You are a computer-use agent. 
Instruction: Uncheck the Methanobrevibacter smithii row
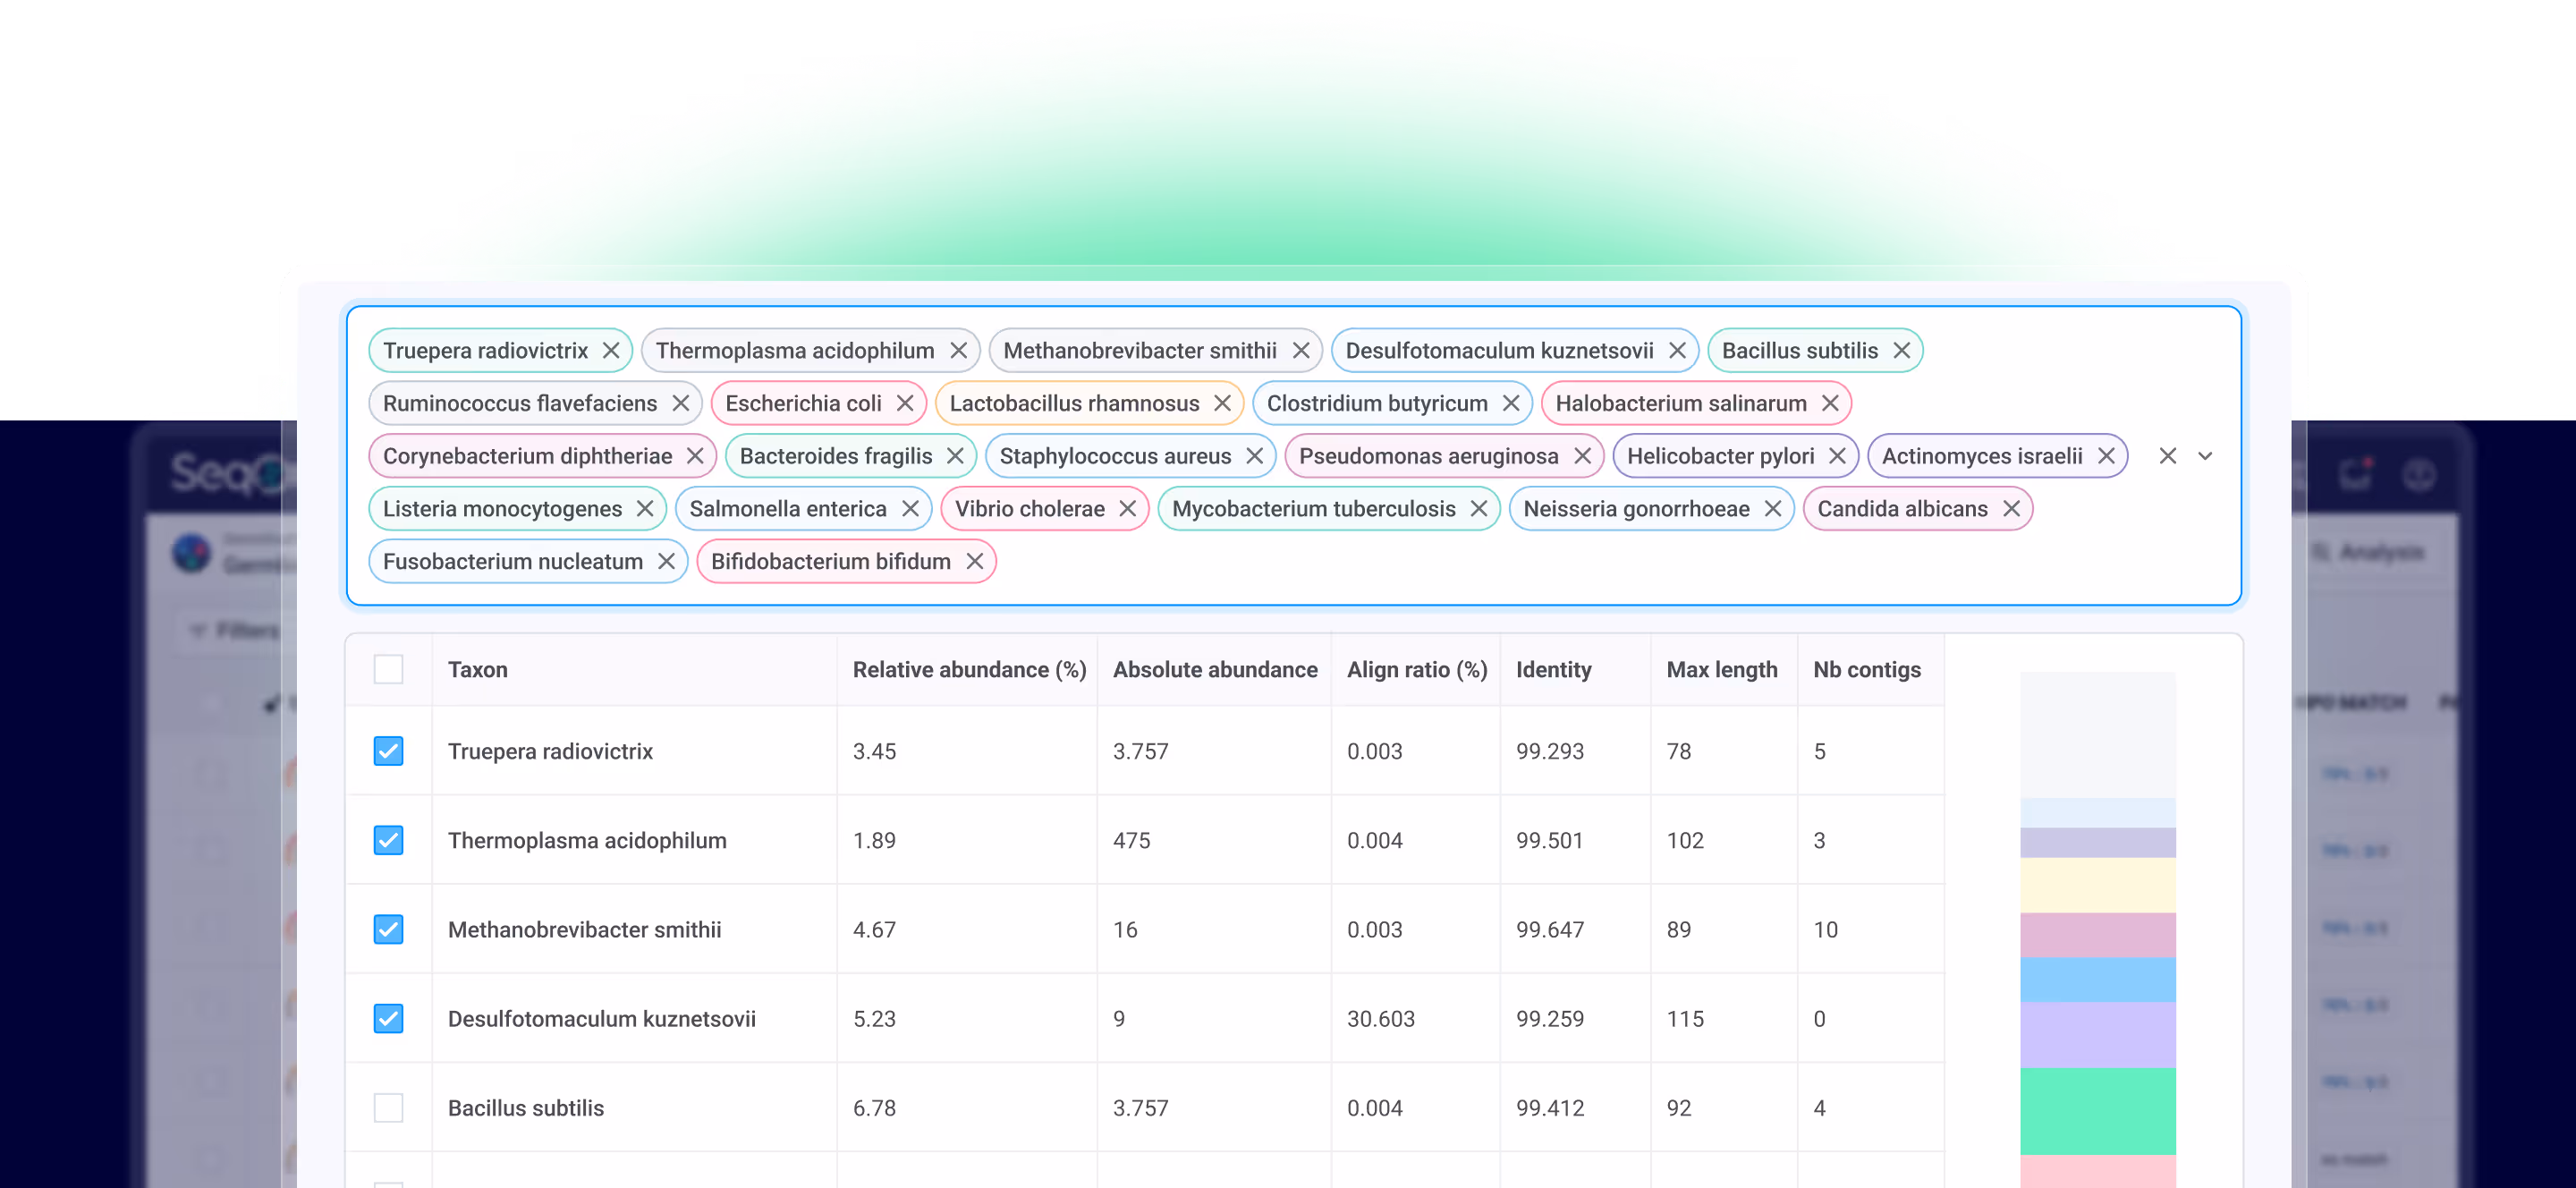(388, 930)
